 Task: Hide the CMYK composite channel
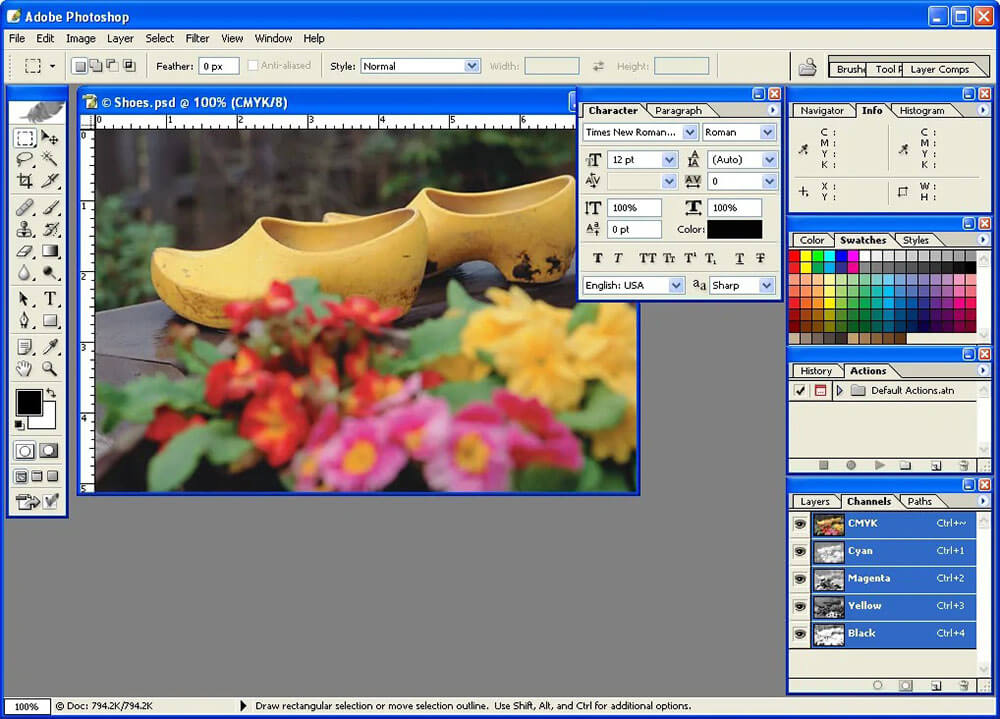coord(800,524)
